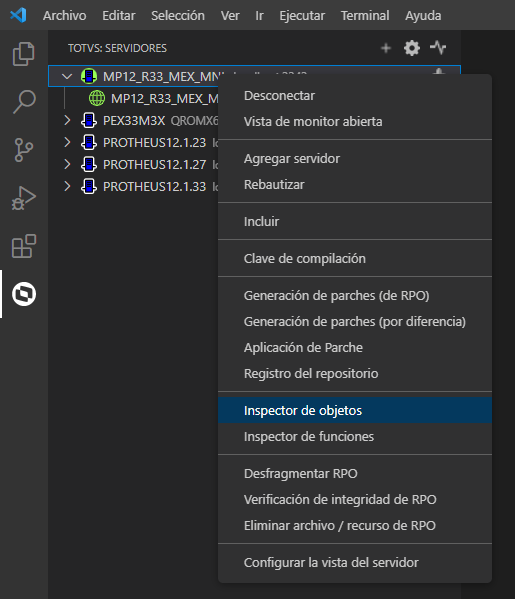Image resolution: width=515 pixels, height=599 pixels.
Task: Choose Agregar servidor in context menu
Action: 355,159
